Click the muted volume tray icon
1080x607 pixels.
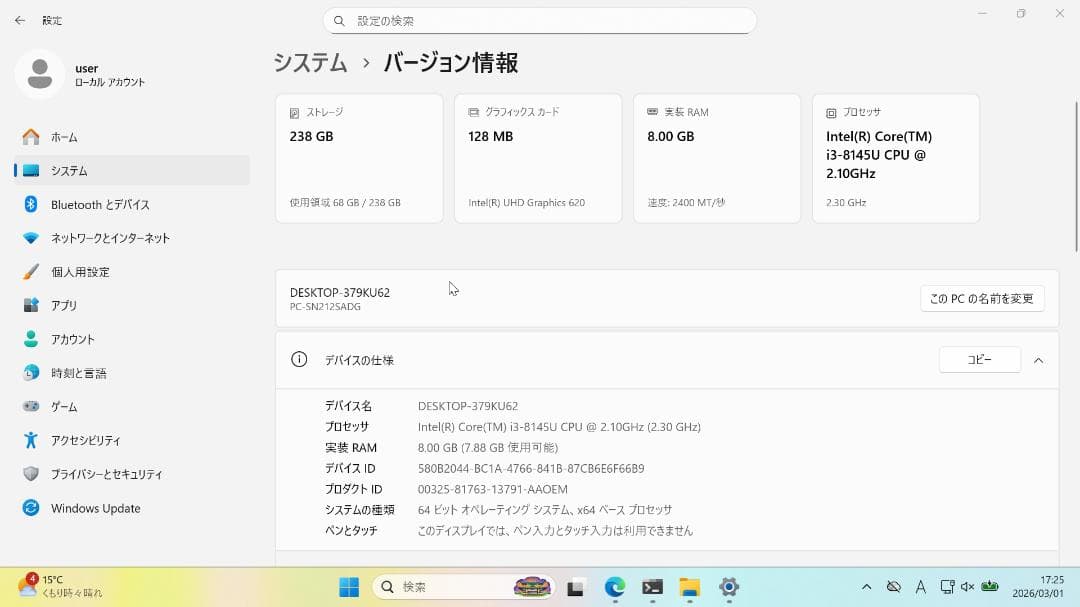click(x=967, y=587)
